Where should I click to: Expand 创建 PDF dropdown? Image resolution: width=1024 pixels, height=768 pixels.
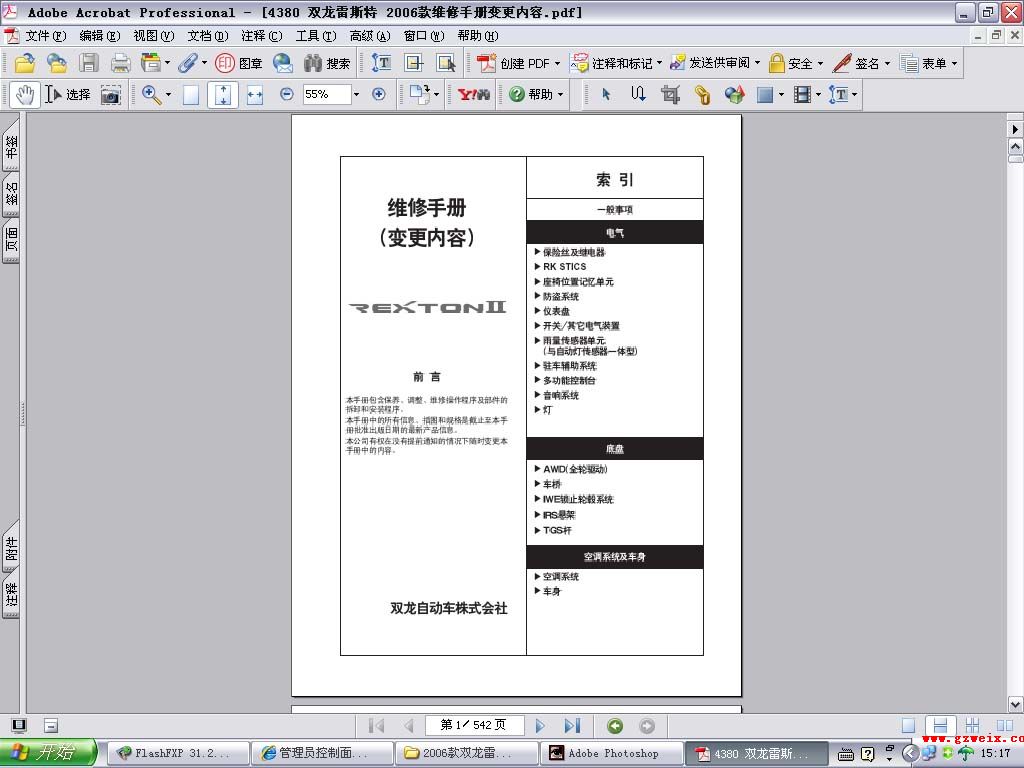[557, 63]
